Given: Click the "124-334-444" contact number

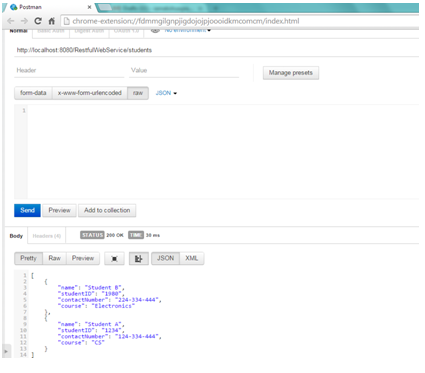Looking at the screenshot, I should [137, 337].
